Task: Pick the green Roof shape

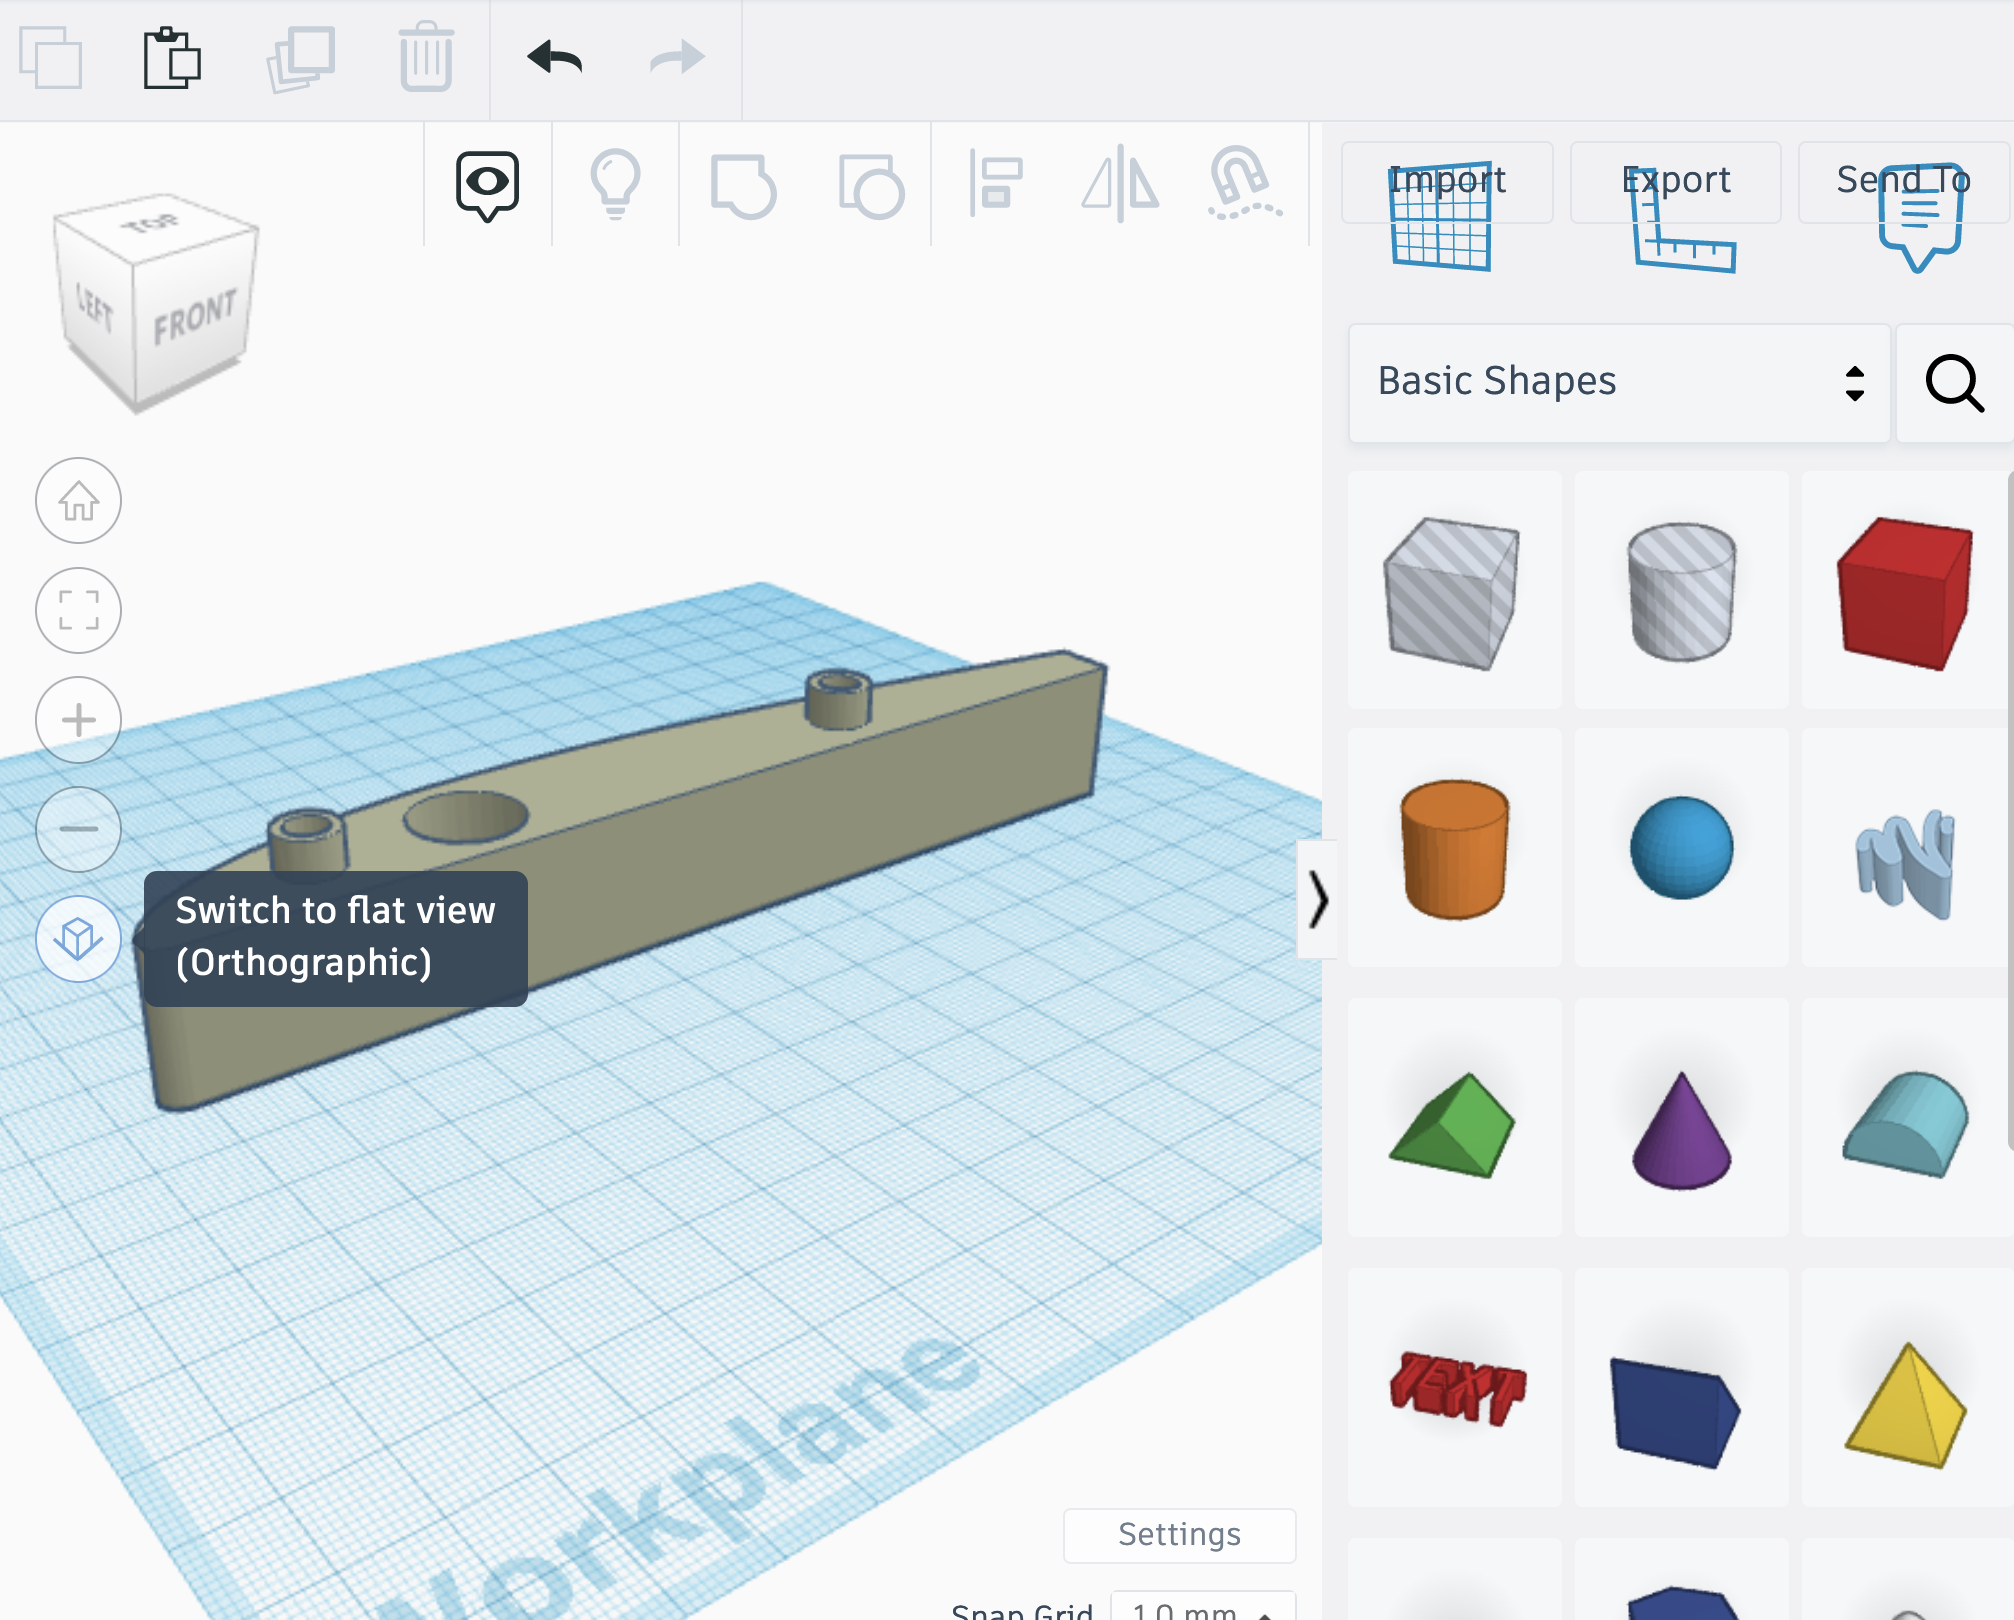Action: 1454,1119
